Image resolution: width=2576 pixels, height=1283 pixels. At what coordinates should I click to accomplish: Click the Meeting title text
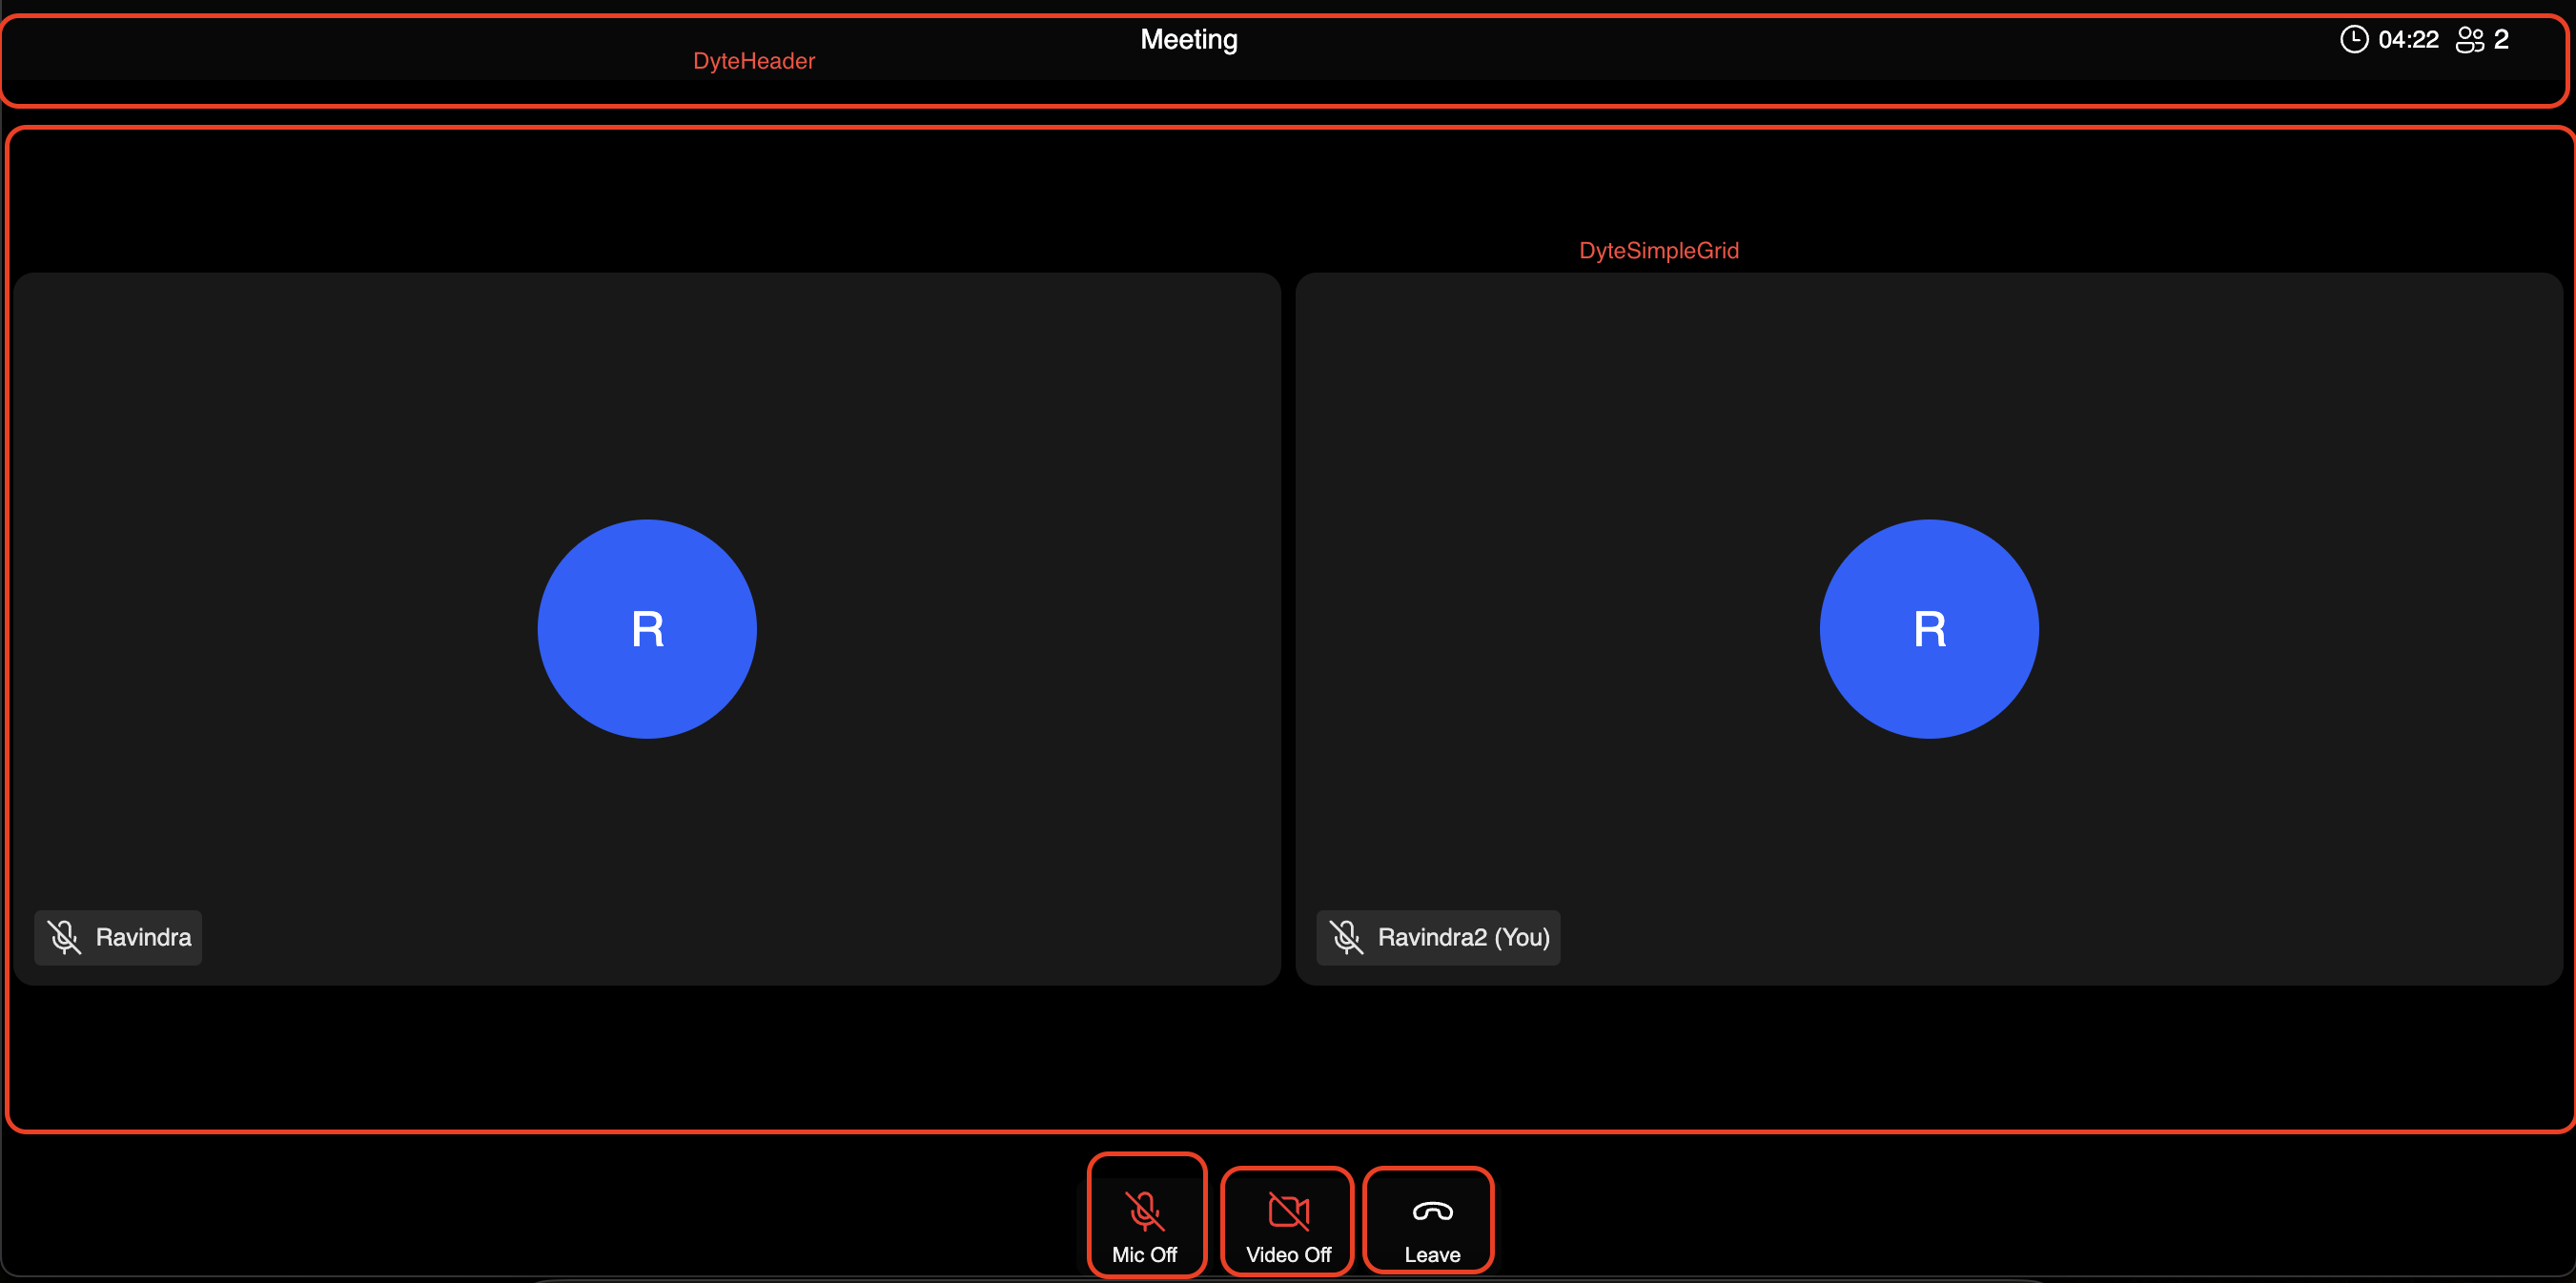click(1189, 39)
